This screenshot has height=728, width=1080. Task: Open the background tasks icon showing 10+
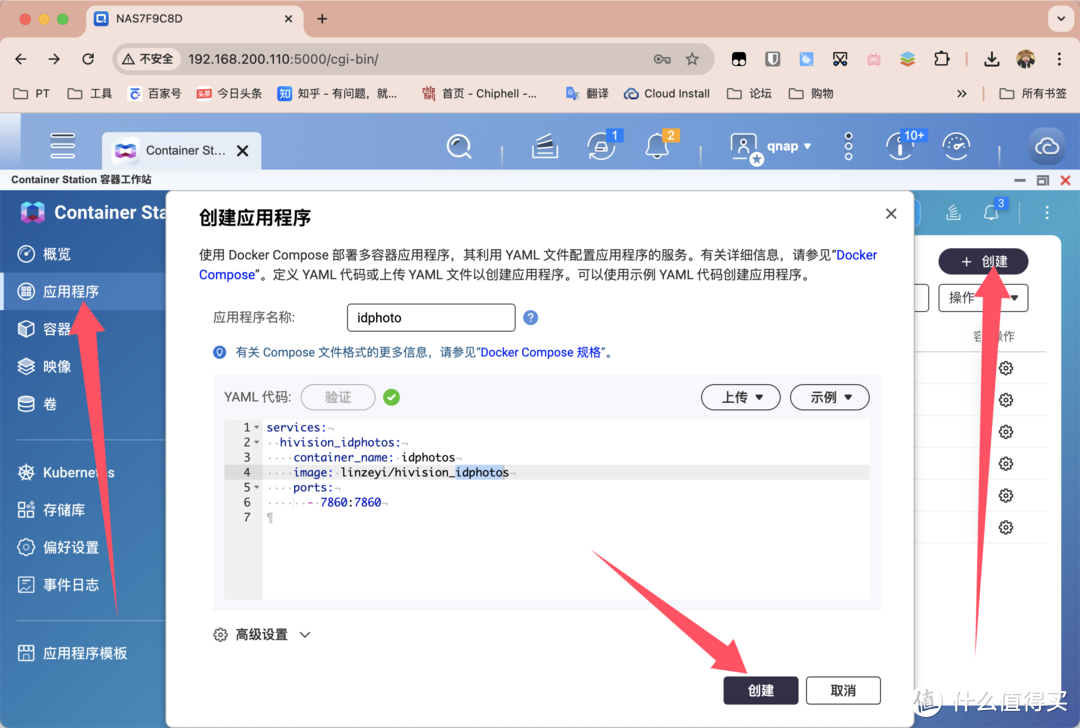click(900, 146)
